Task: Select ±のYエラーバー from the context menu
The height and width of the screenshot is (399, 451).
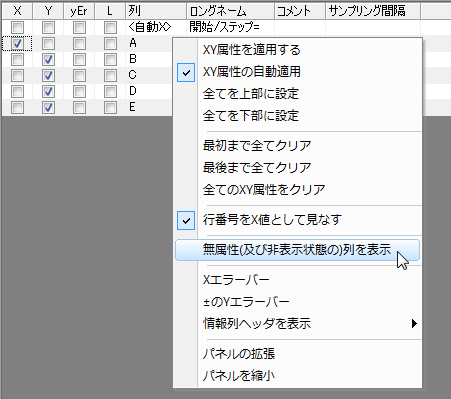Action: click(297, 302)
